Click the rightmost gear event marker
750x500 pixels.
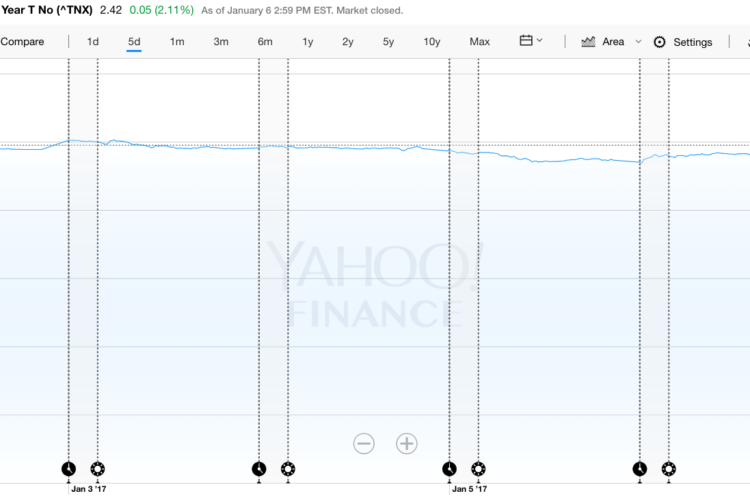click(669, 469)
